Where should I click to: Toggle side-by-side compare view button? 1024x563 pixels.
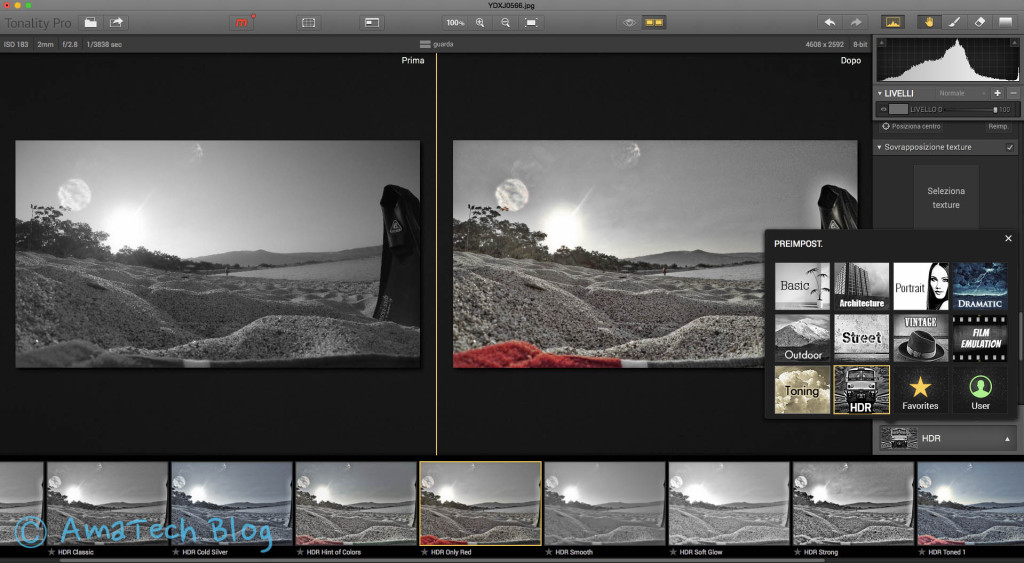click(x=654, y=22)
